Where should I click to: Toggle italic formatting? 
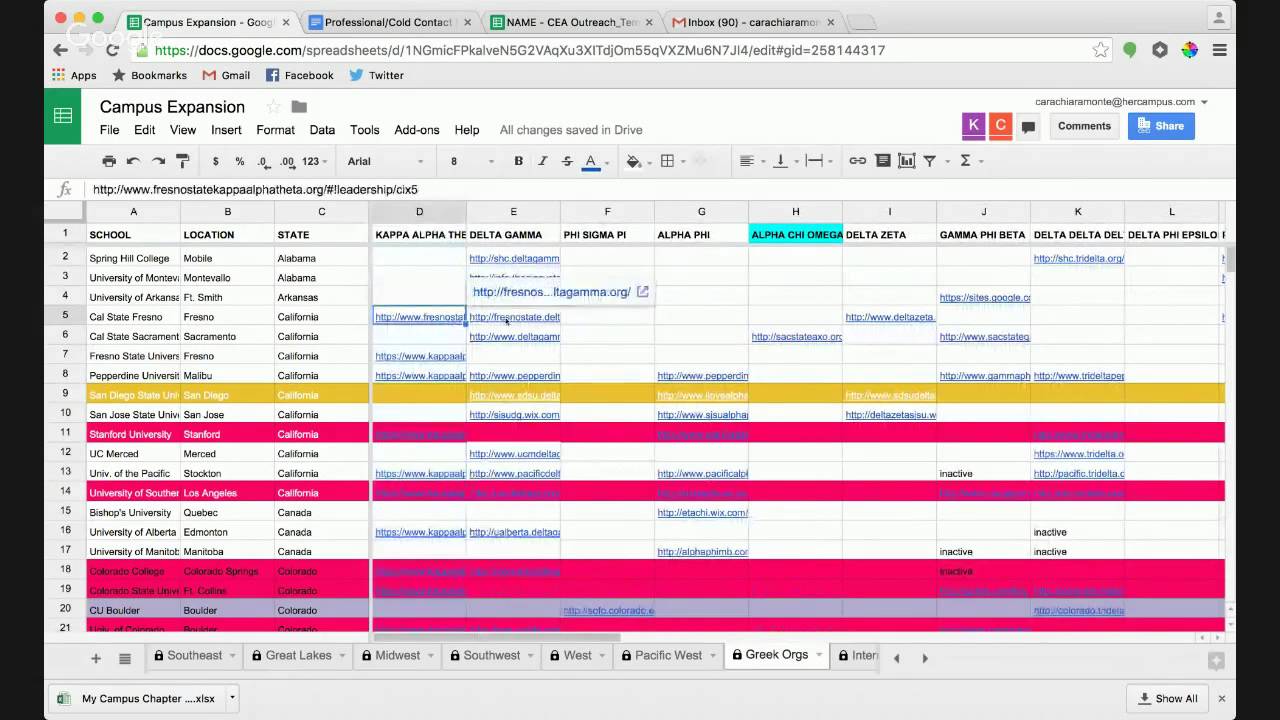tap(543, 161)
